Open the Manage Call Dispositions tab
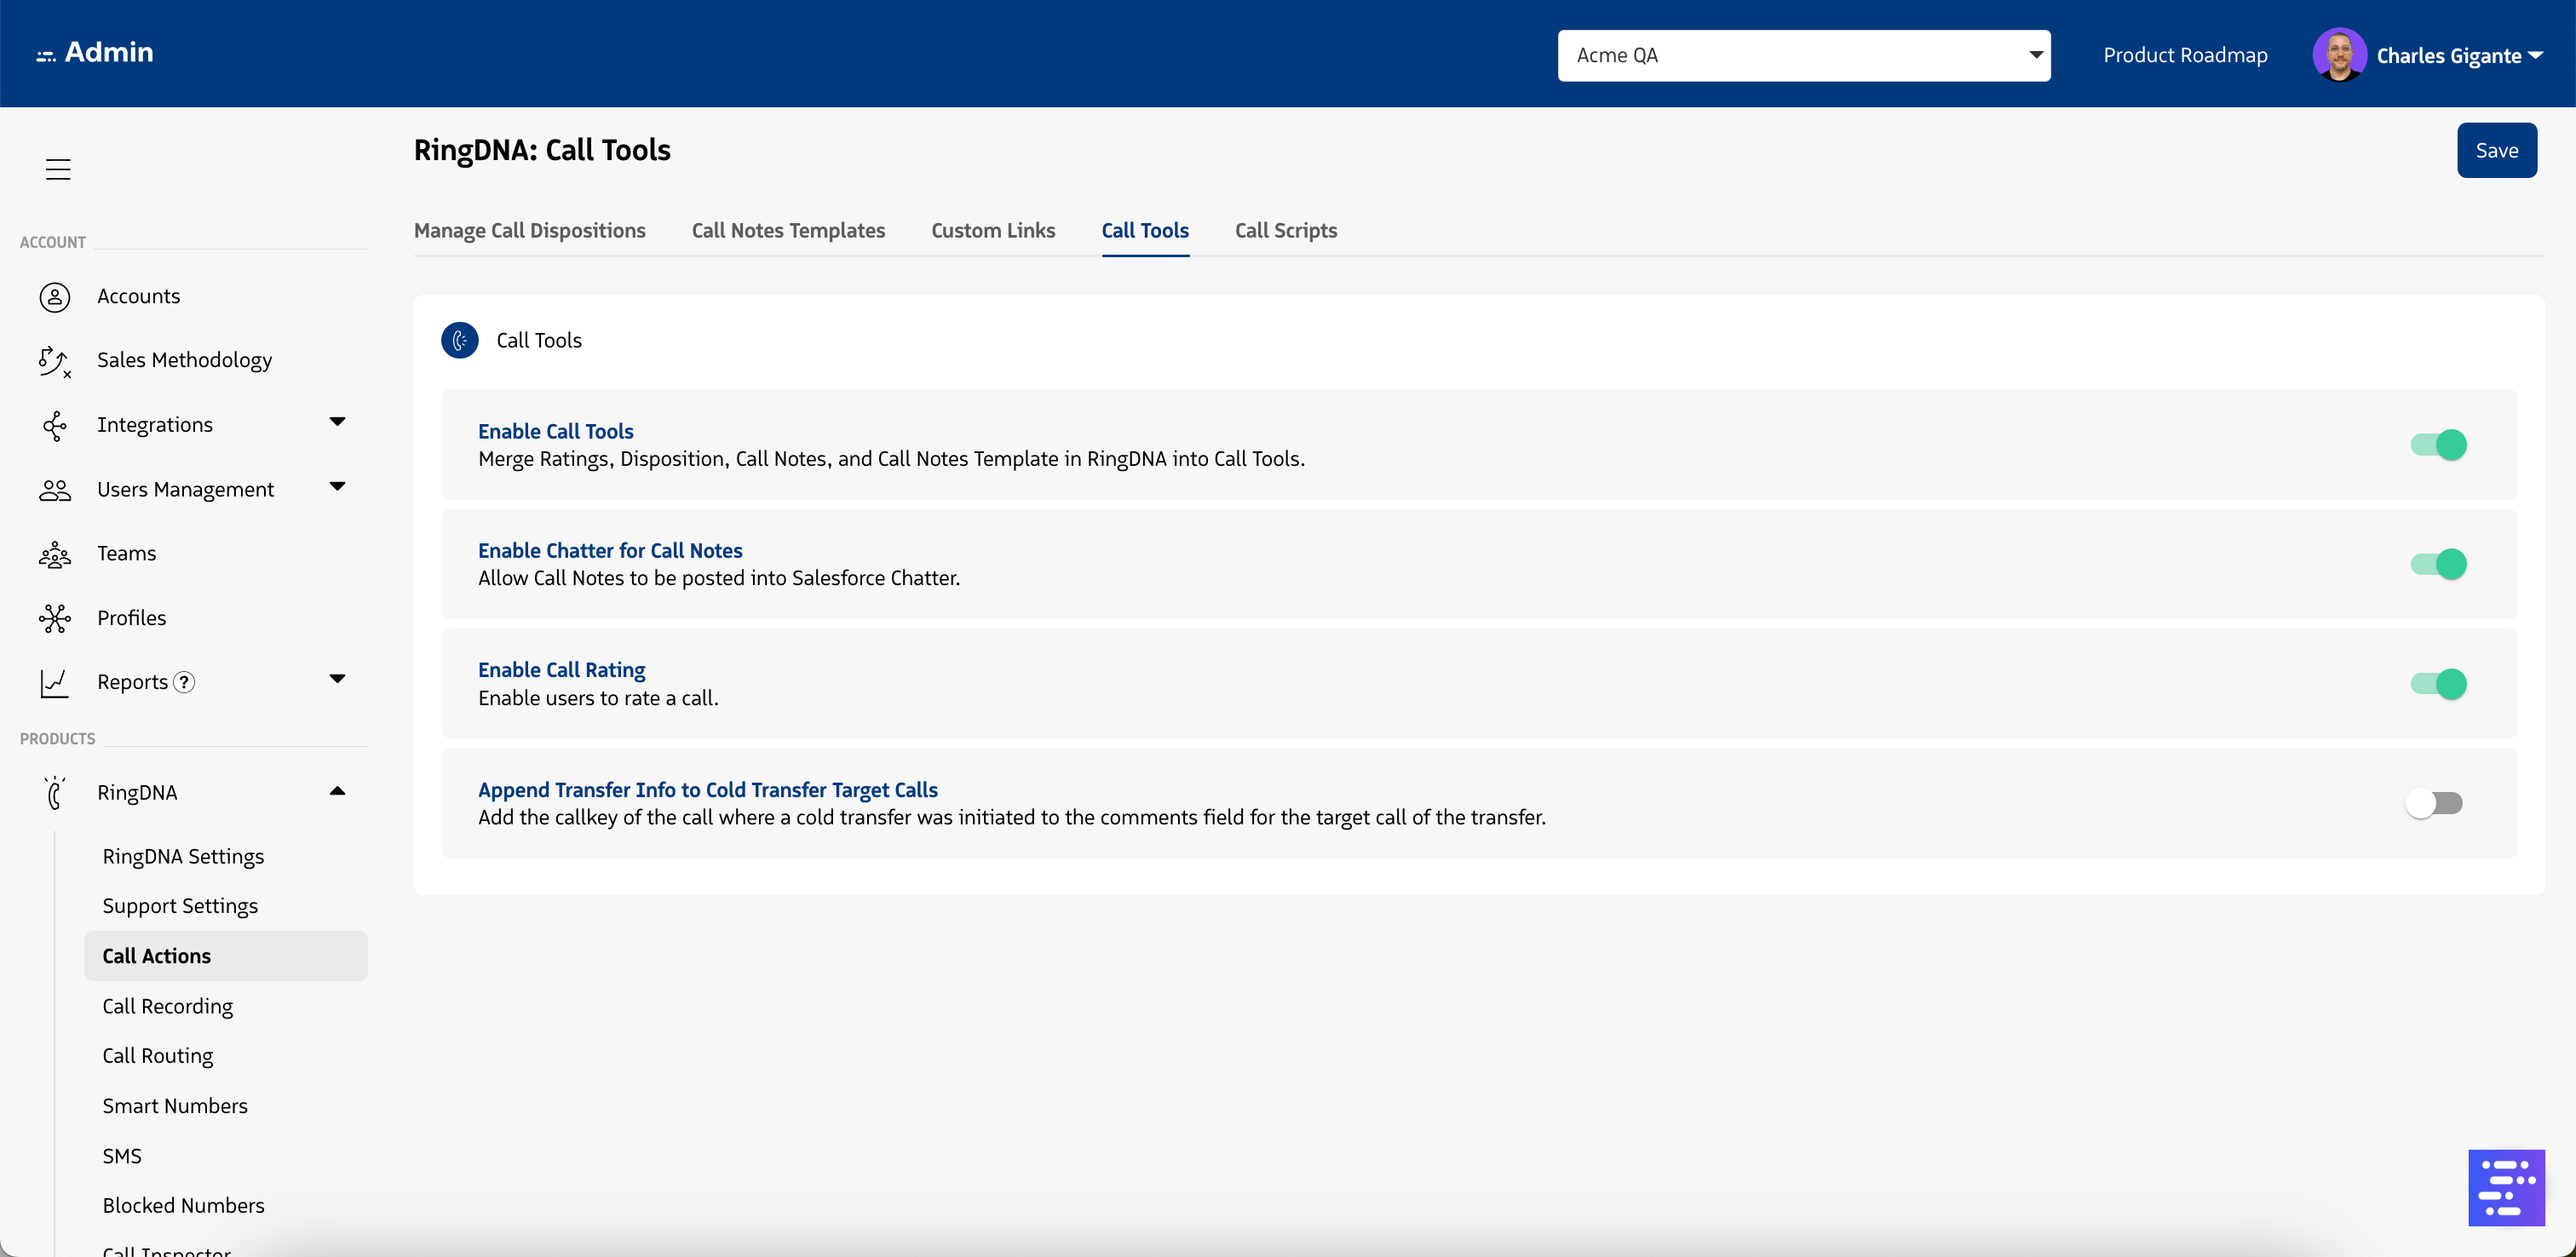The width and height of the screenshot is (2576, 1257). click(x=529, y=231)
